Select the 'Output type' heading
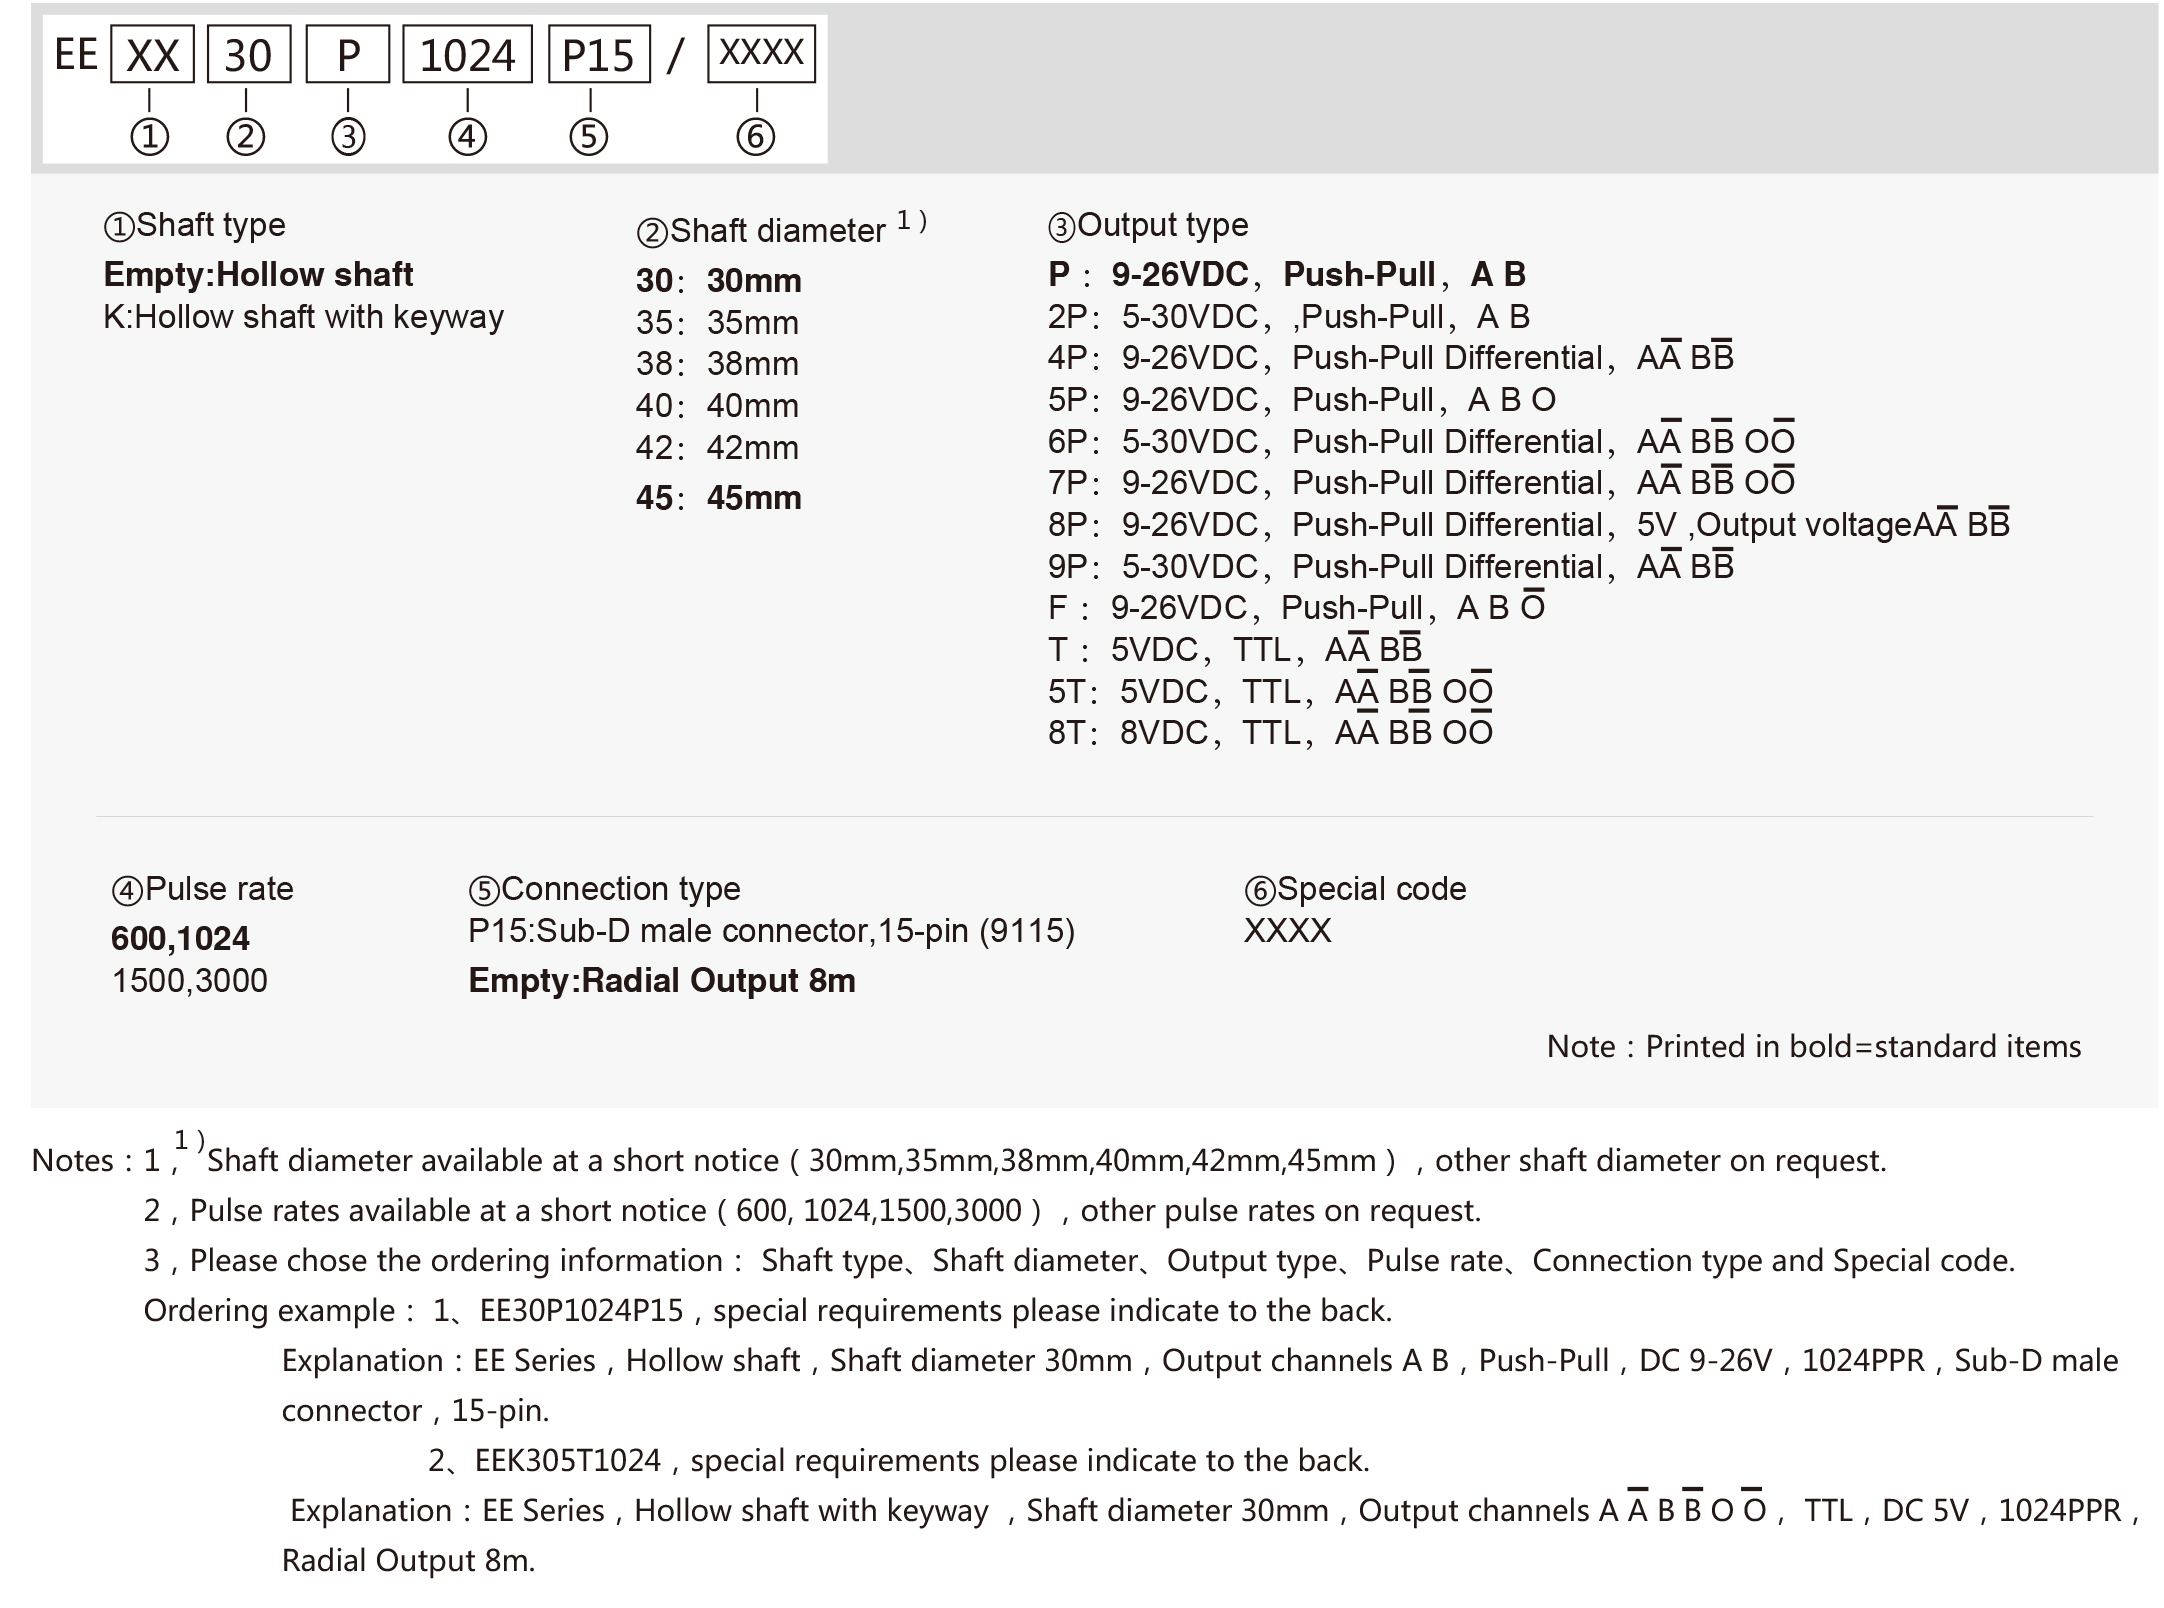 point(1148,225)
